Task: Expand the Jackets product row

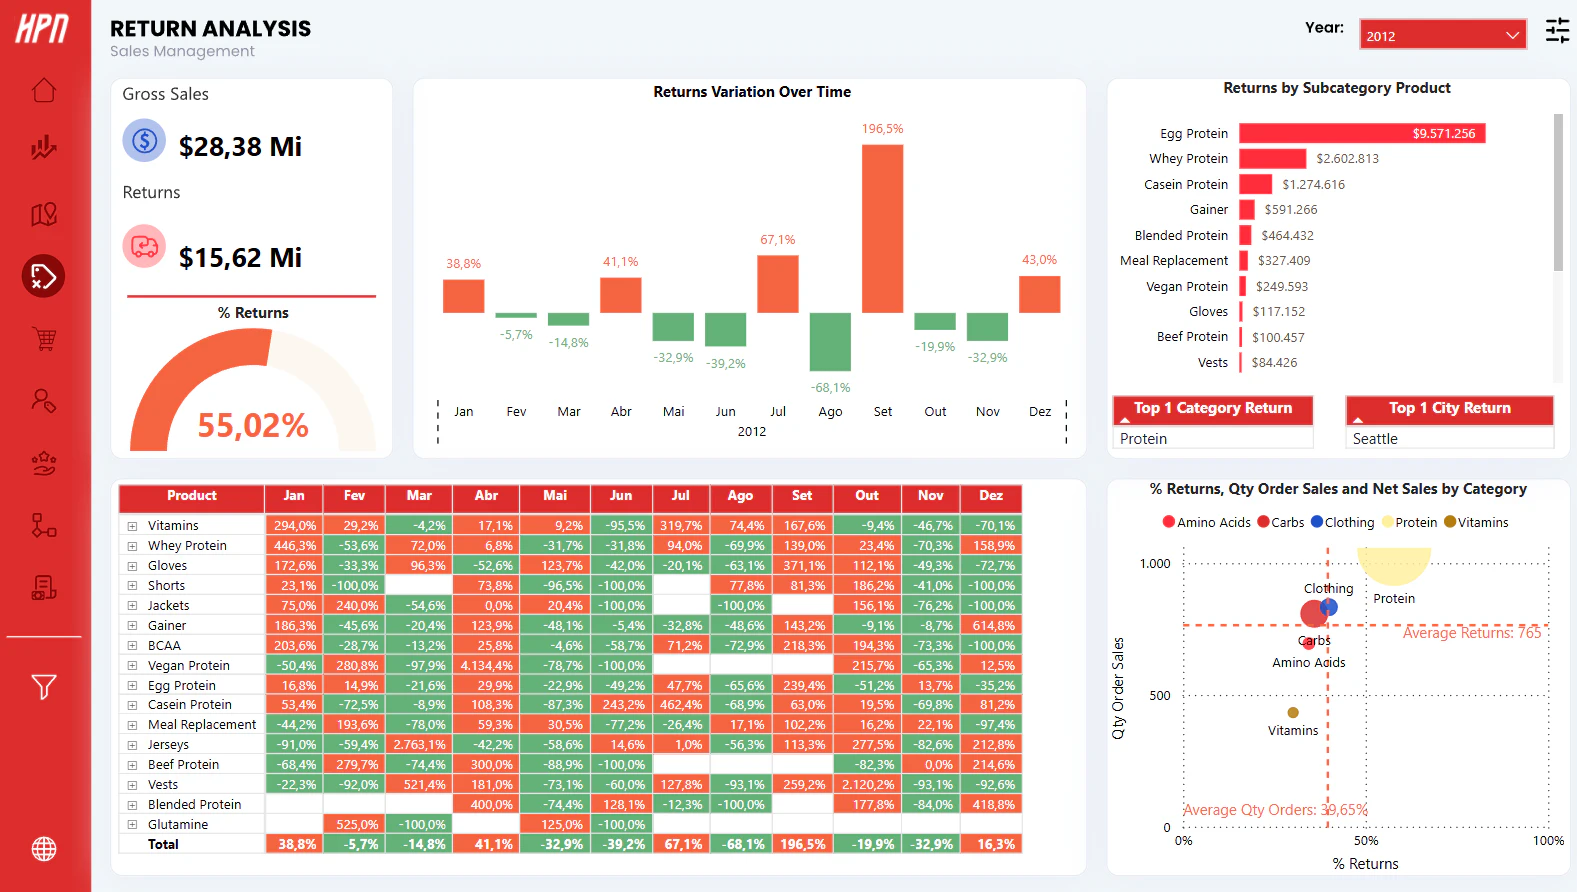Action: tap(131, 606)
